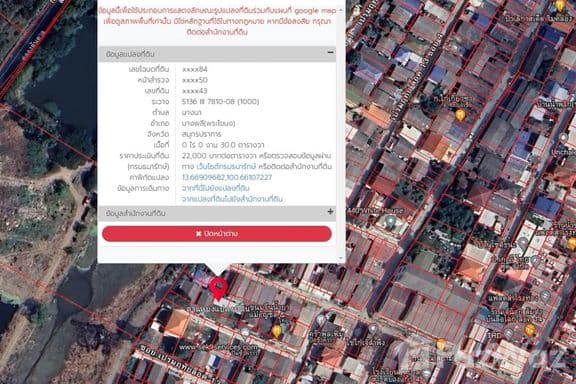Image resolution: width=576 pixels, height=384 pixels.
Task: Select the province value สมุทรปราการ
Action: point(201,134)
